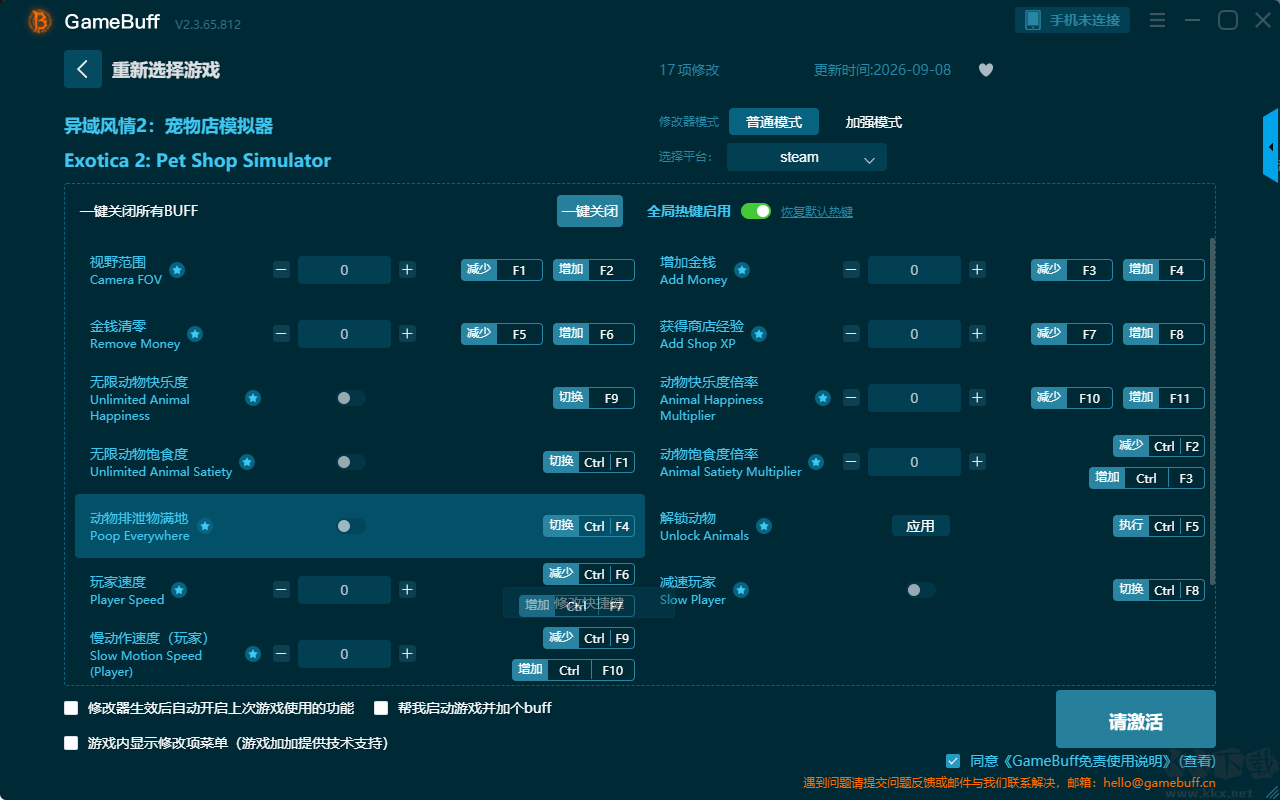Click Camera FOV value input field

coord(344,270)
